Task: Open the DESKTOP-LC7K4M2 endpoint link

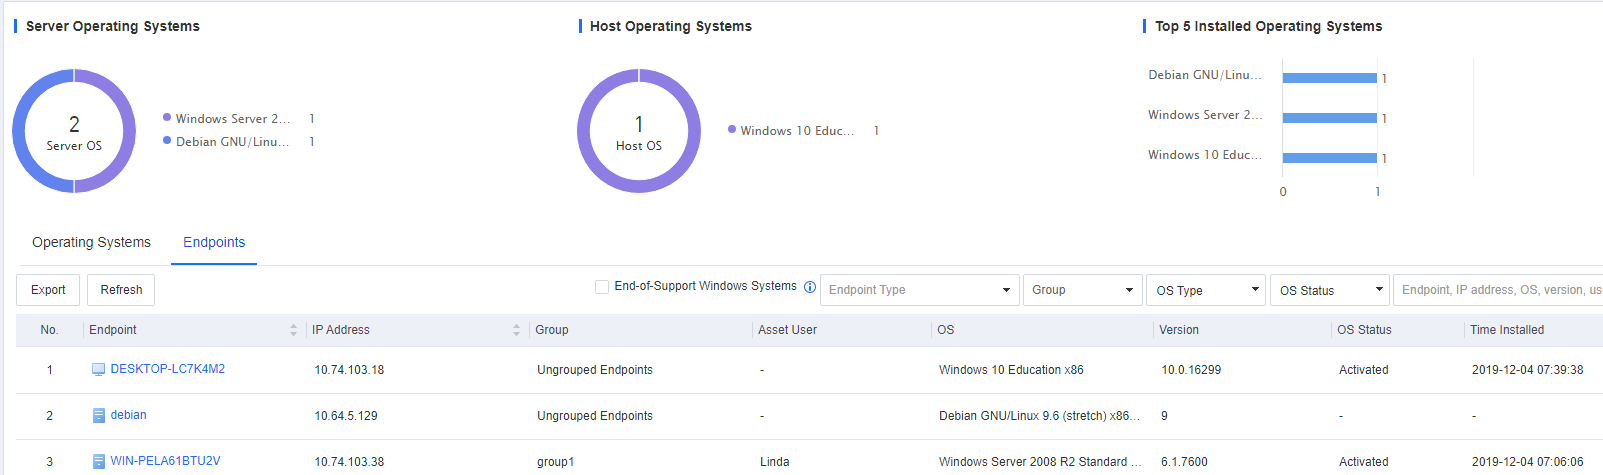Action: pos(167,369)
